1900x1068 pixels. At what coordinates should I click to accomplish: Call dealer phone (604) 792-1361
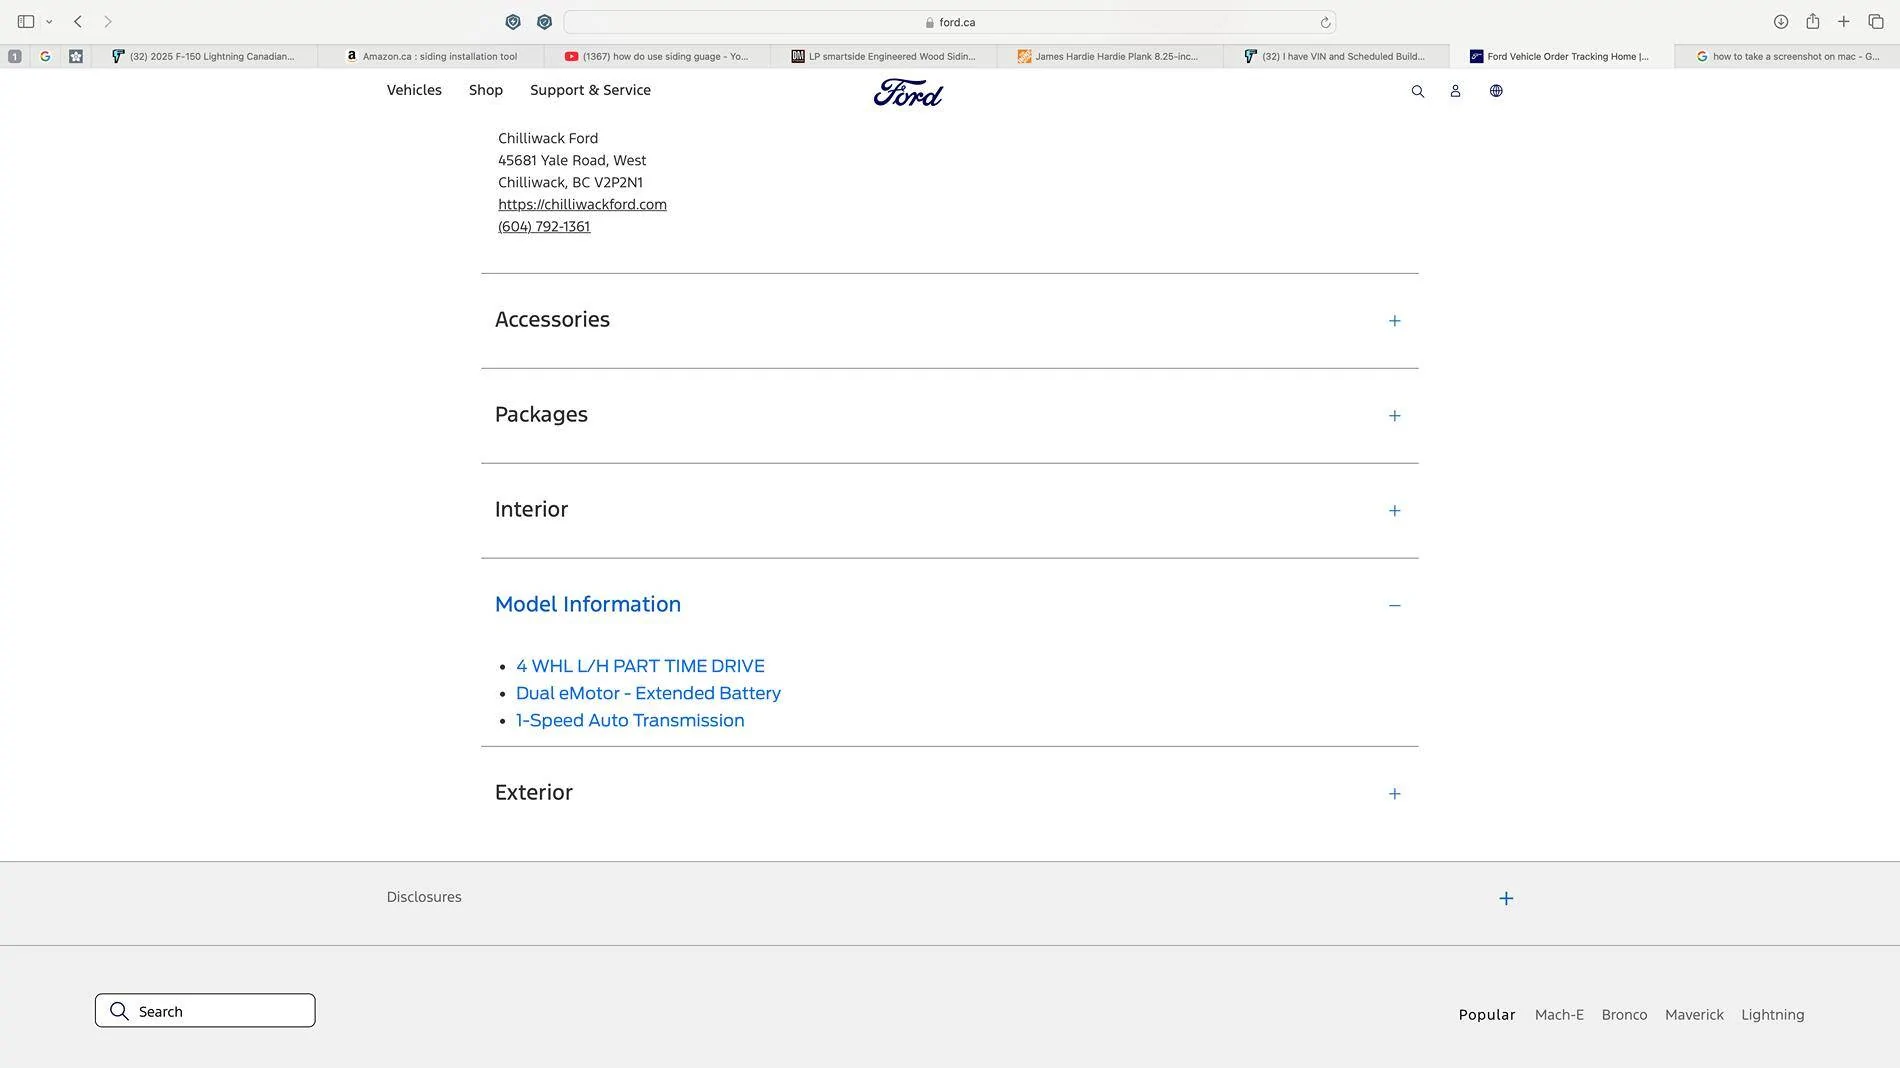coord(544,226)
